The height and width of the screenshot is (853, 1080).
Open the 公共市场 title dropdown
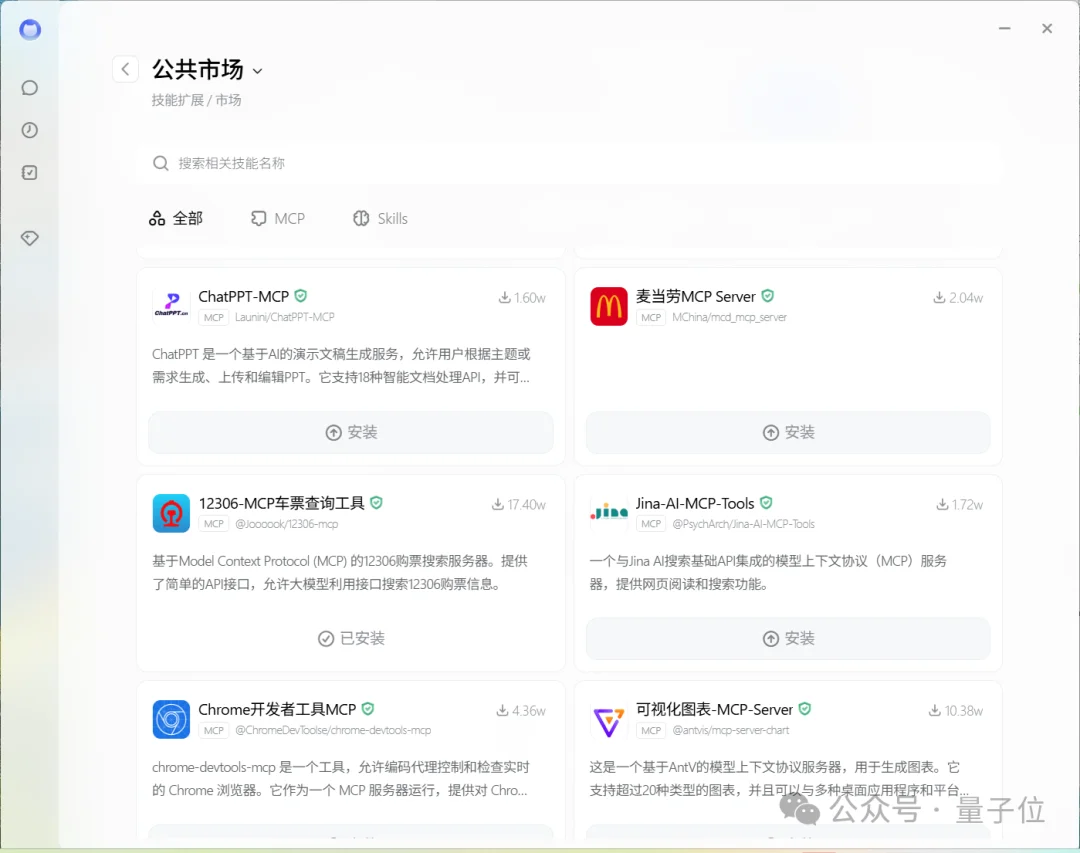coord(258,70)
